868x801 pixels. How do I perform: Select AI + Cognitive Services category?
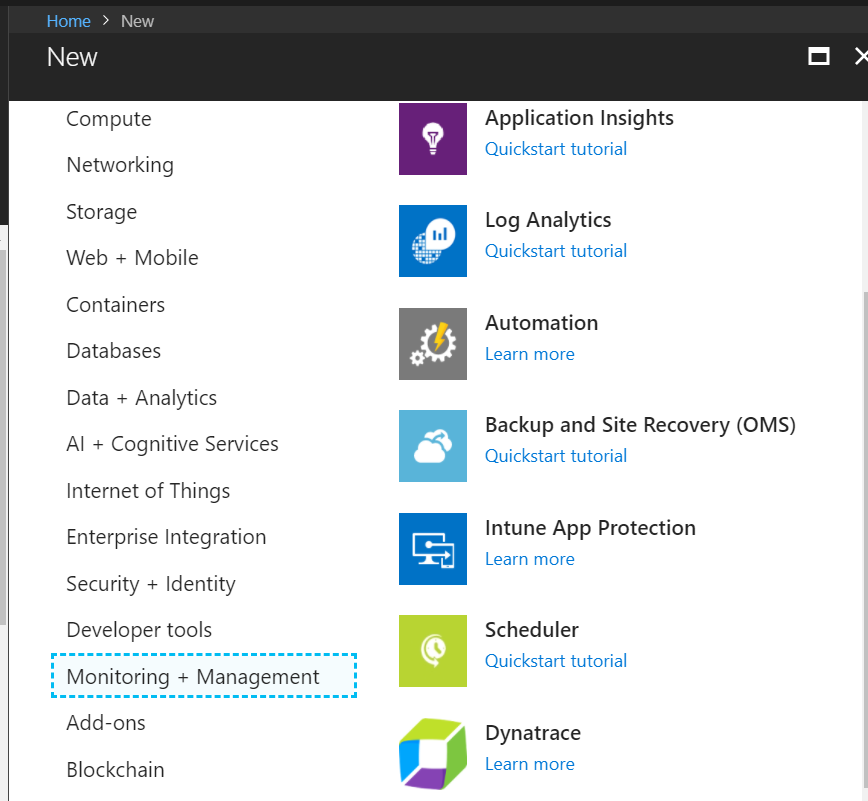click(172, 444)
